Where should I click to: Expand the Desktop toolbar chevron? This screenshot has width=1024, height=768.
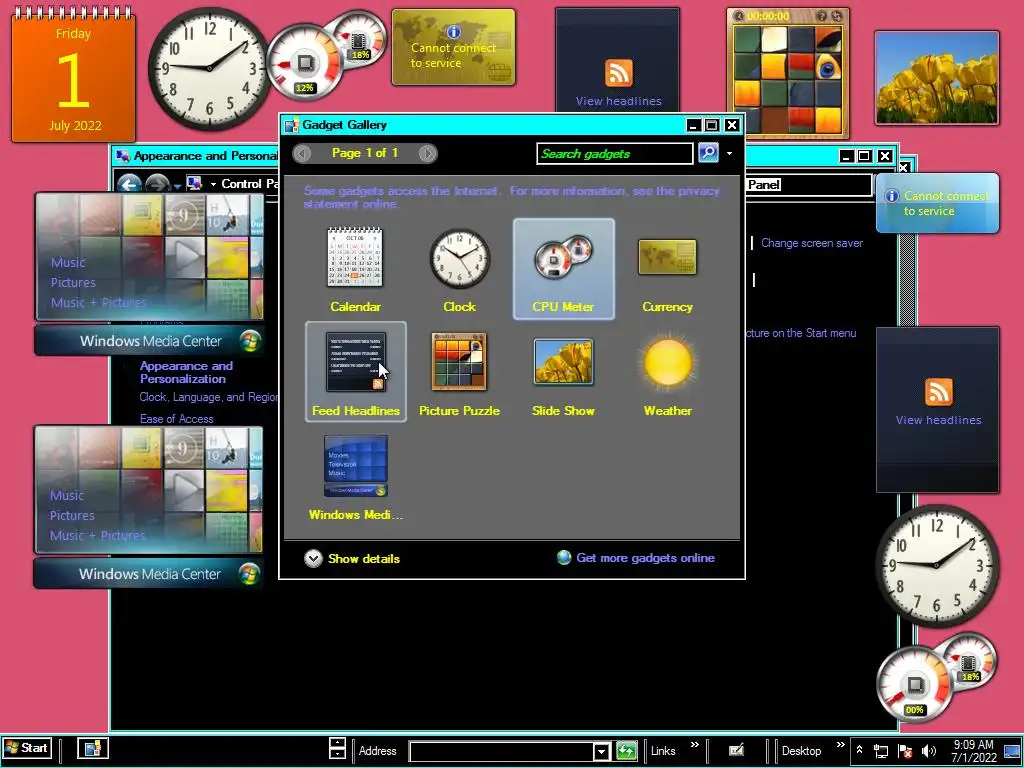(x=840, y=744)
